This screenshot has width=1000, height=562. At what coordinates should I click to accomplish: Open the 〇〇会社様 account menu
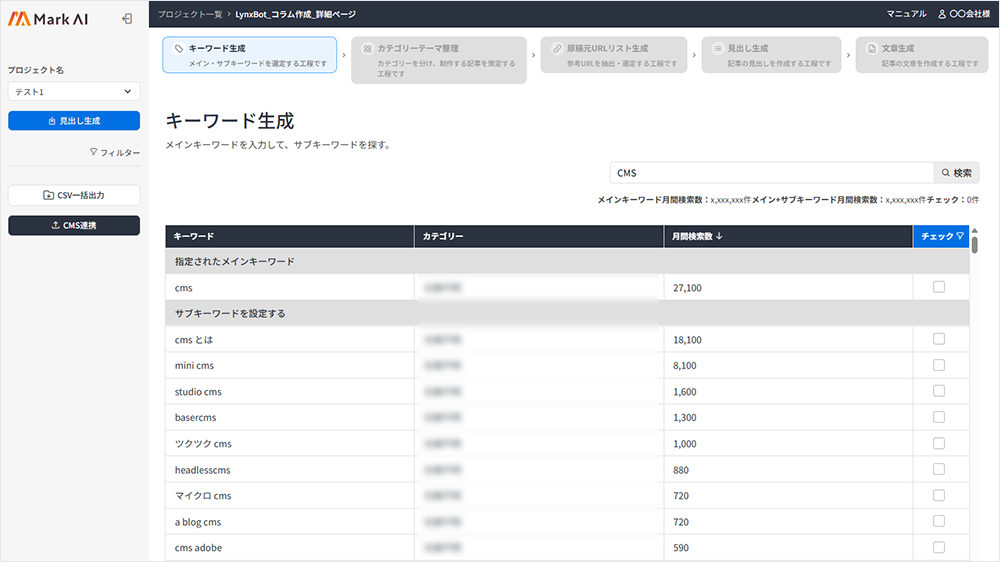964,14
